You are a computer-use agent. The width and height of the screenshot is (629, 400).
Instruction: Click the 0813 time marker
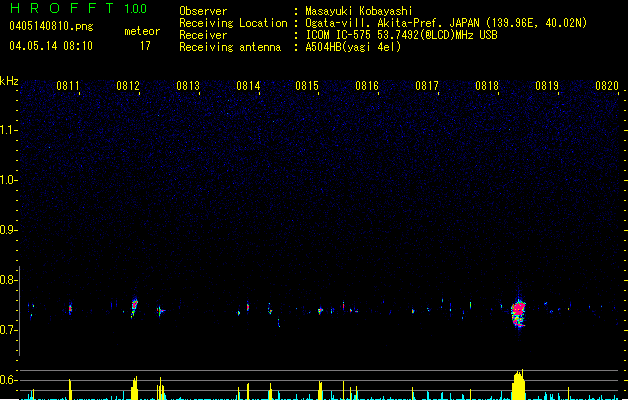pyautogui.click(x=187, y=86)
